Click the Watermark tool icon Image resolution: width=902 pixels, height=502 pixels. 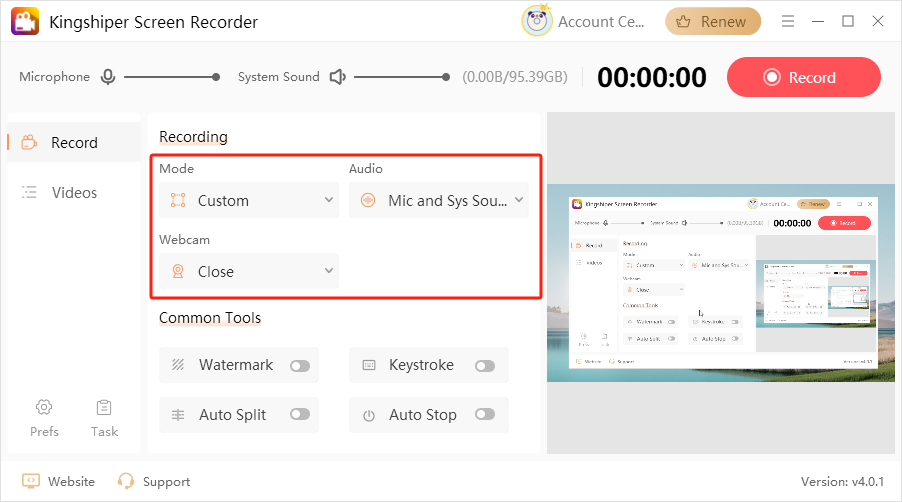178,365
